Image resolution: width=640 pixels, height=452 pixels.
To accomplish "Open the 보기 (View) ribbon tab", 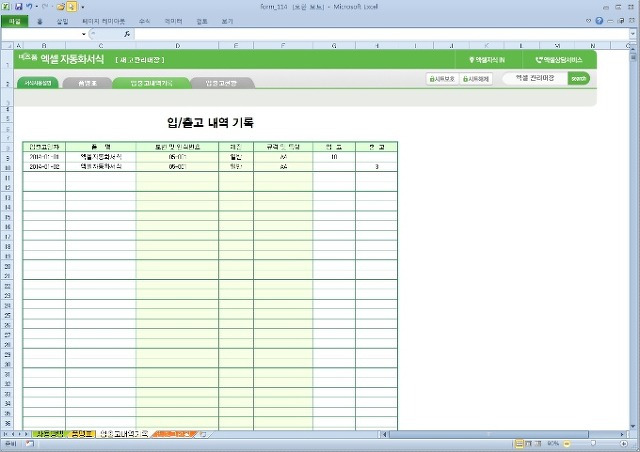I will click(227, 21).
